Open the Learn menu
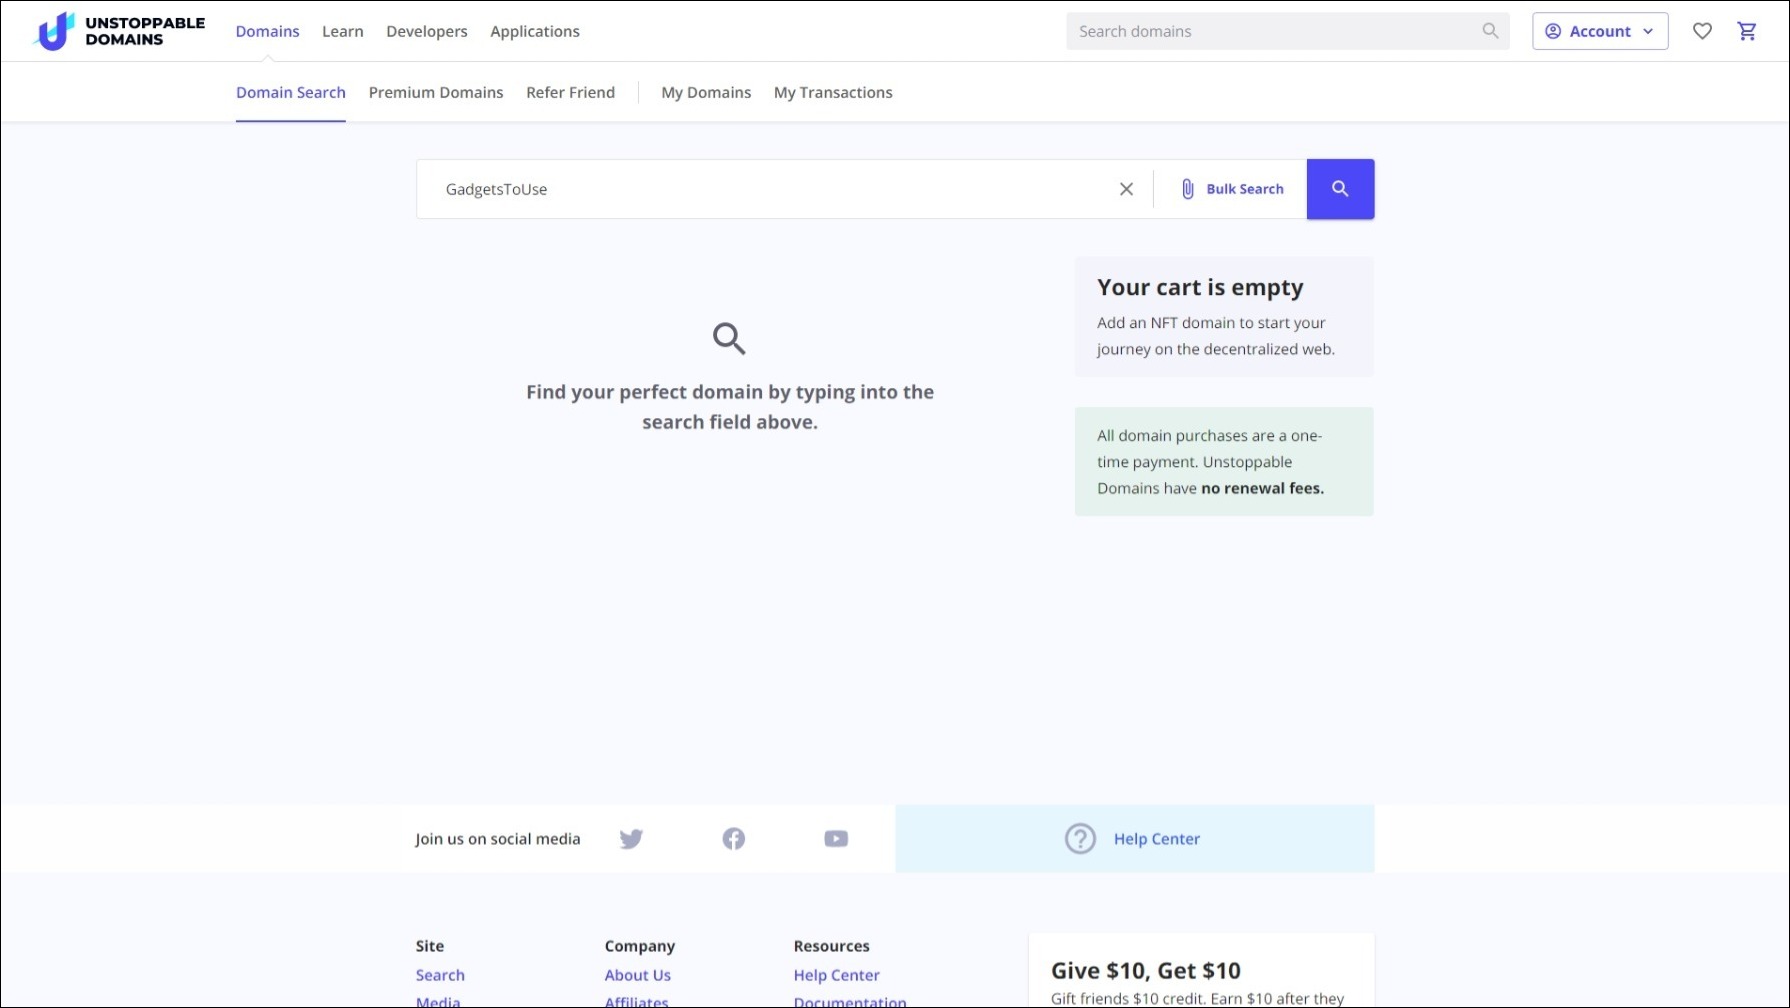Viewport: 1790px width, 1008px height. tap(343, 31)
